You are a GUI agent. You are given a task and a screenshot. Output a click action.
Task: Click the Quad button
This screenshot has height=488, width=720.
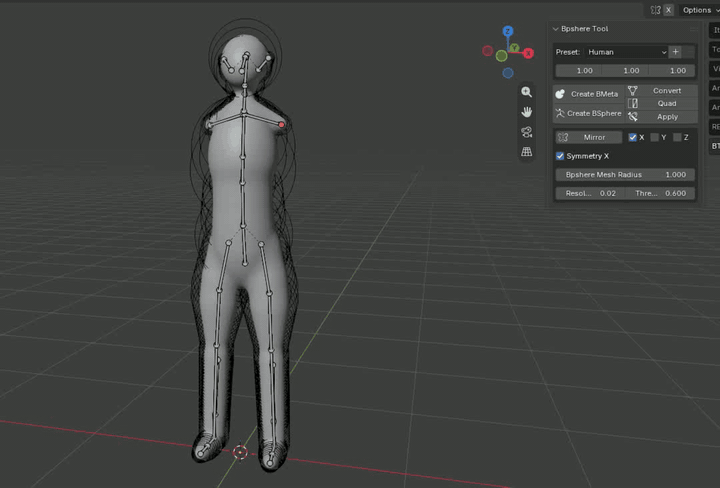click(661, 103)
